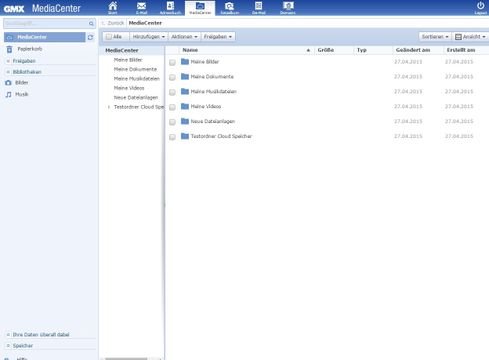Click the Papierkorb trash bin icon

[x=9, y=49]
